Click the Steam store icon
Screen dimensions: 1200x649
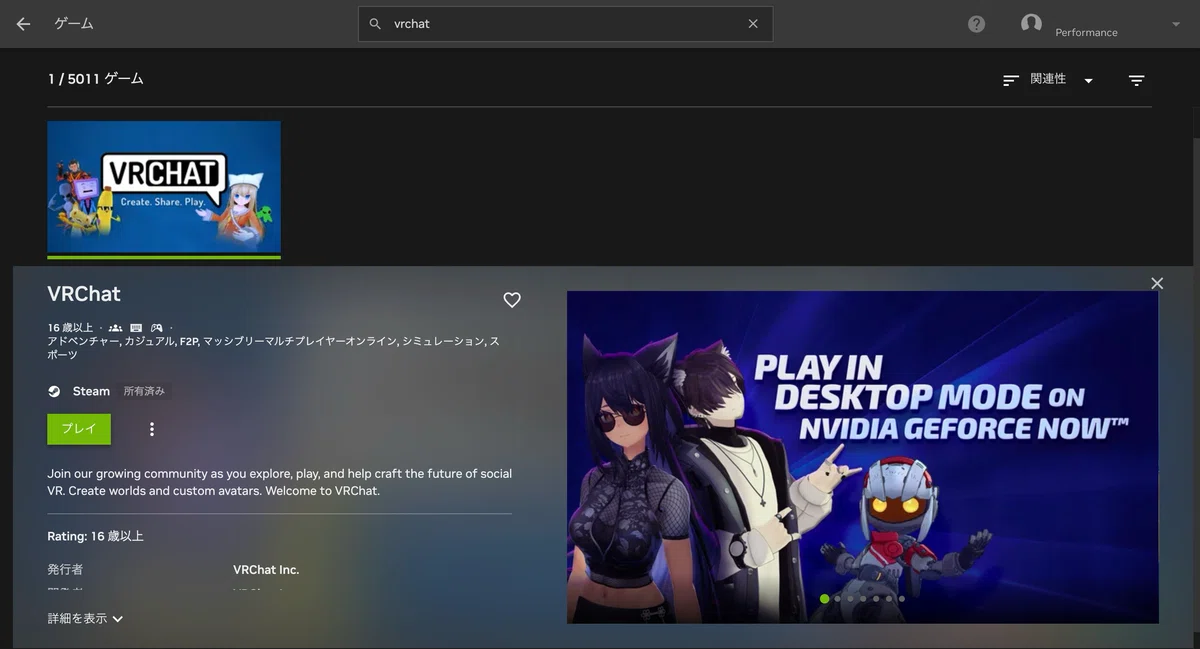tap(54, 391)
